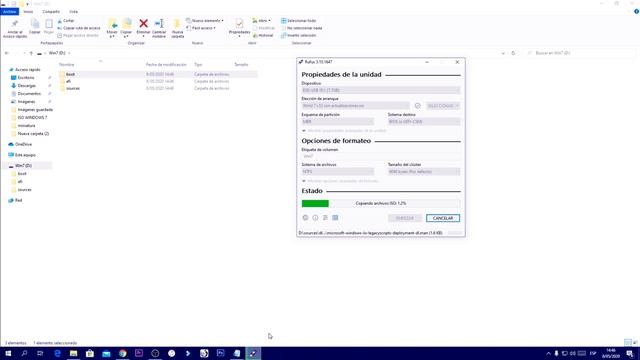Click the EMPEZAR button in Rufus
Viewport: 640px width, 360px height.
[x=405, y=218]
